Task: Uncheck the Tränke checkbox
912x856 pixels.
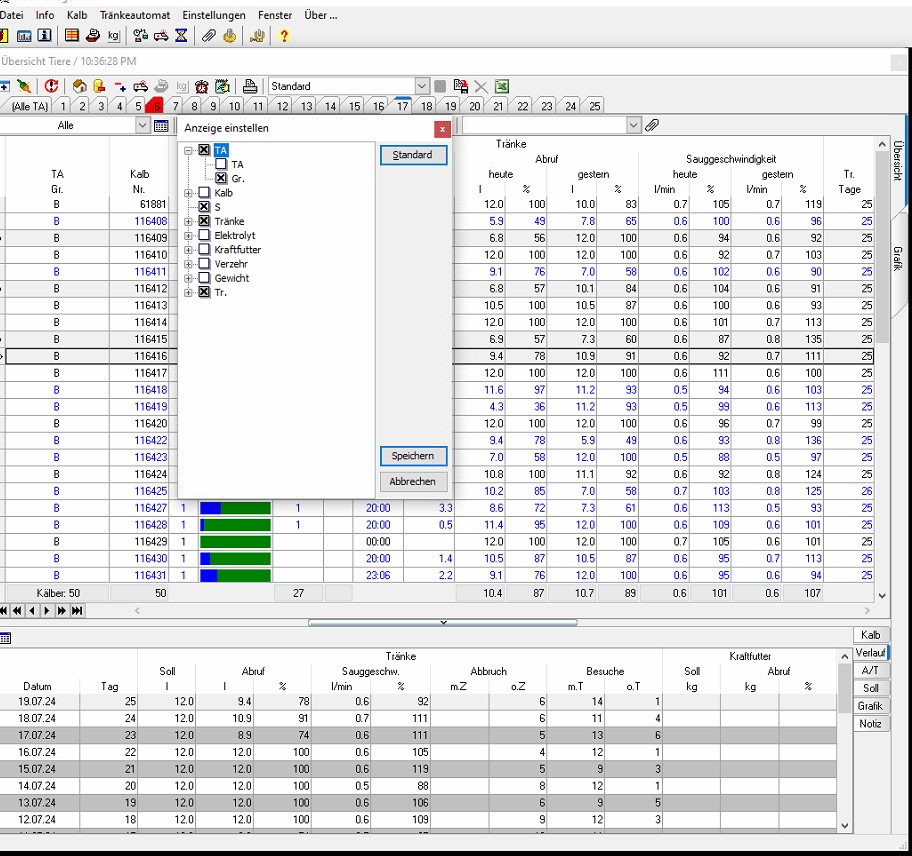Action: (204, 221)
